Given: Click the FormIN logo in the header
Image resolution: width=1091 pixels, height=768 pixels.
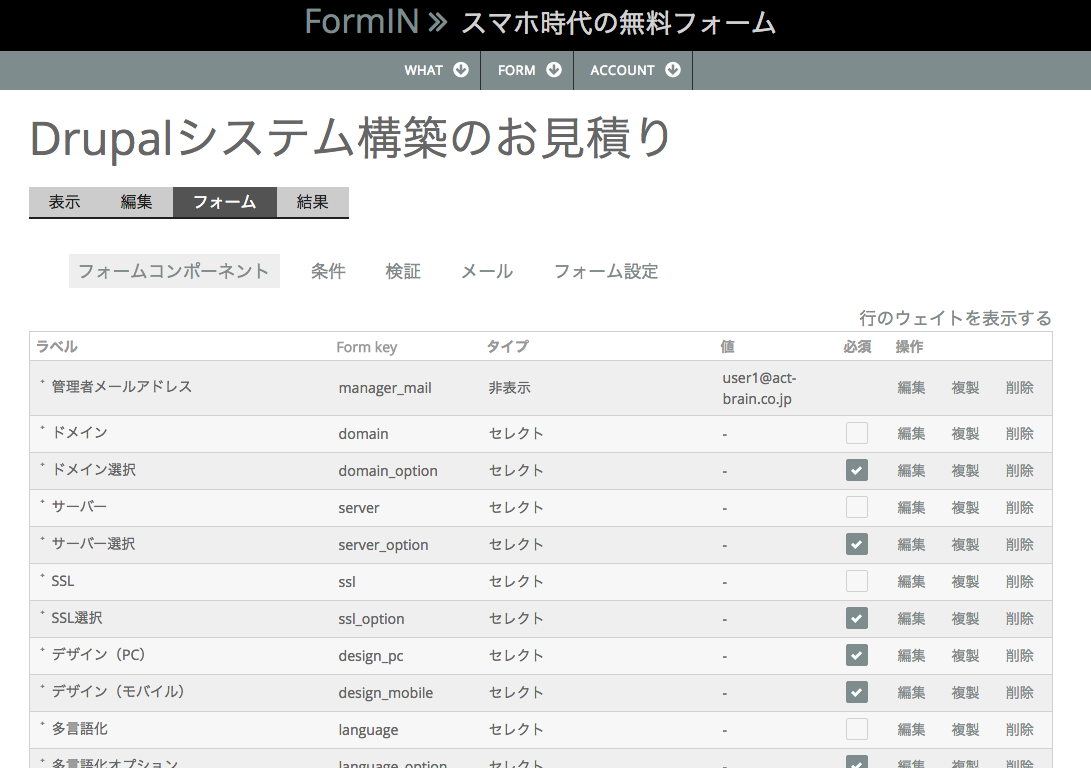Looking at the screenshot, I should 362,22.
